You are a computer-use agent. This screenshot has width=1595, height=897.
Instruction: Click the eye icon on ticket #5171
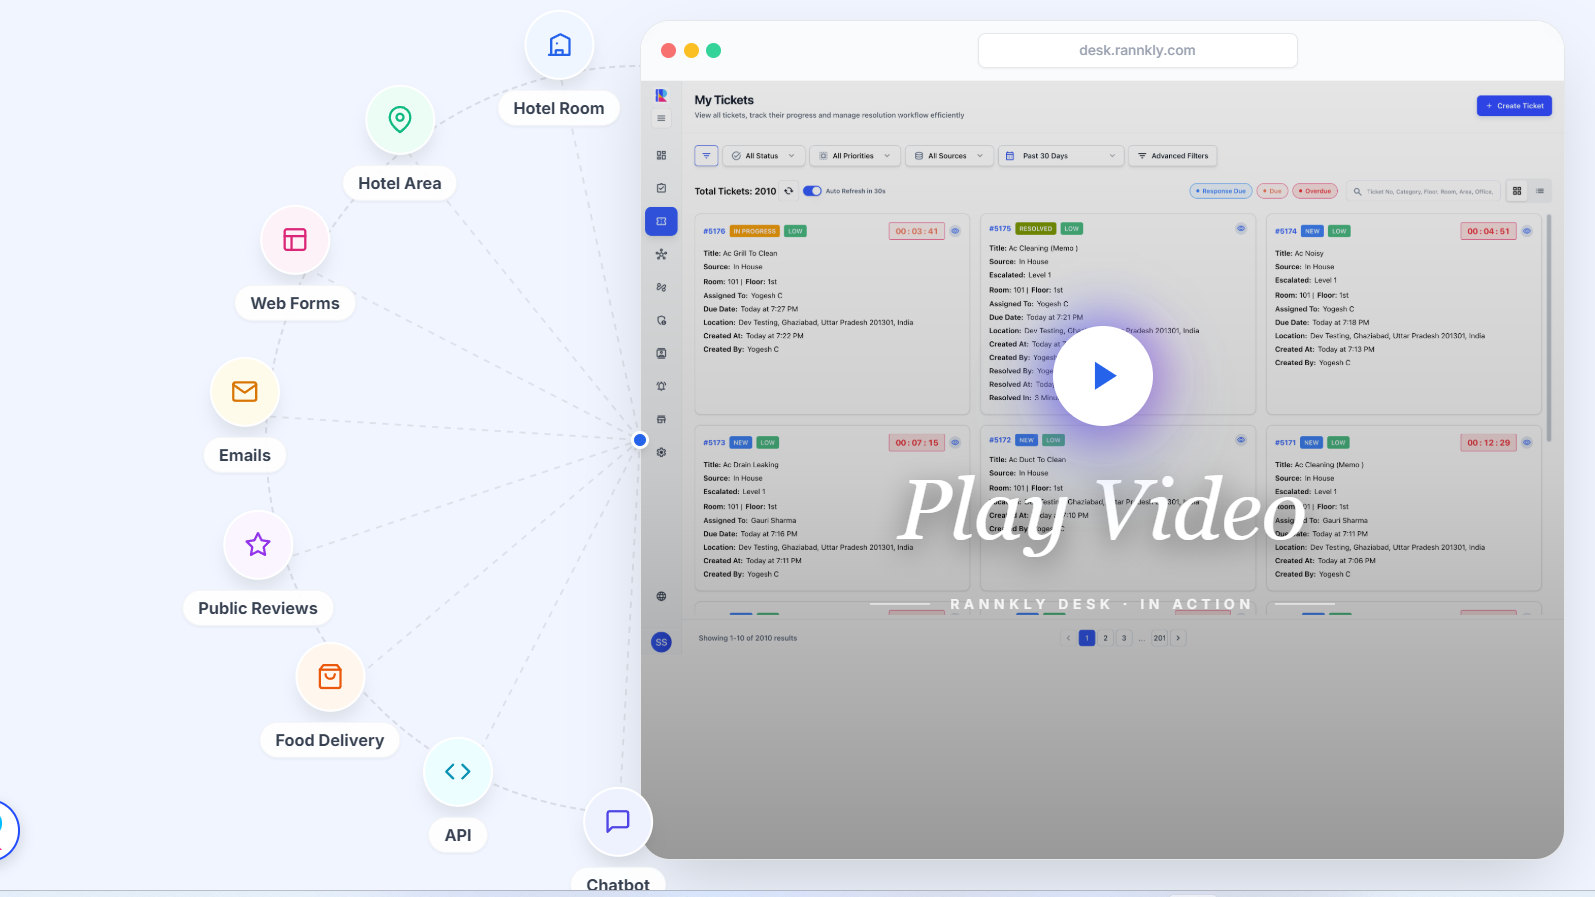1527,442
